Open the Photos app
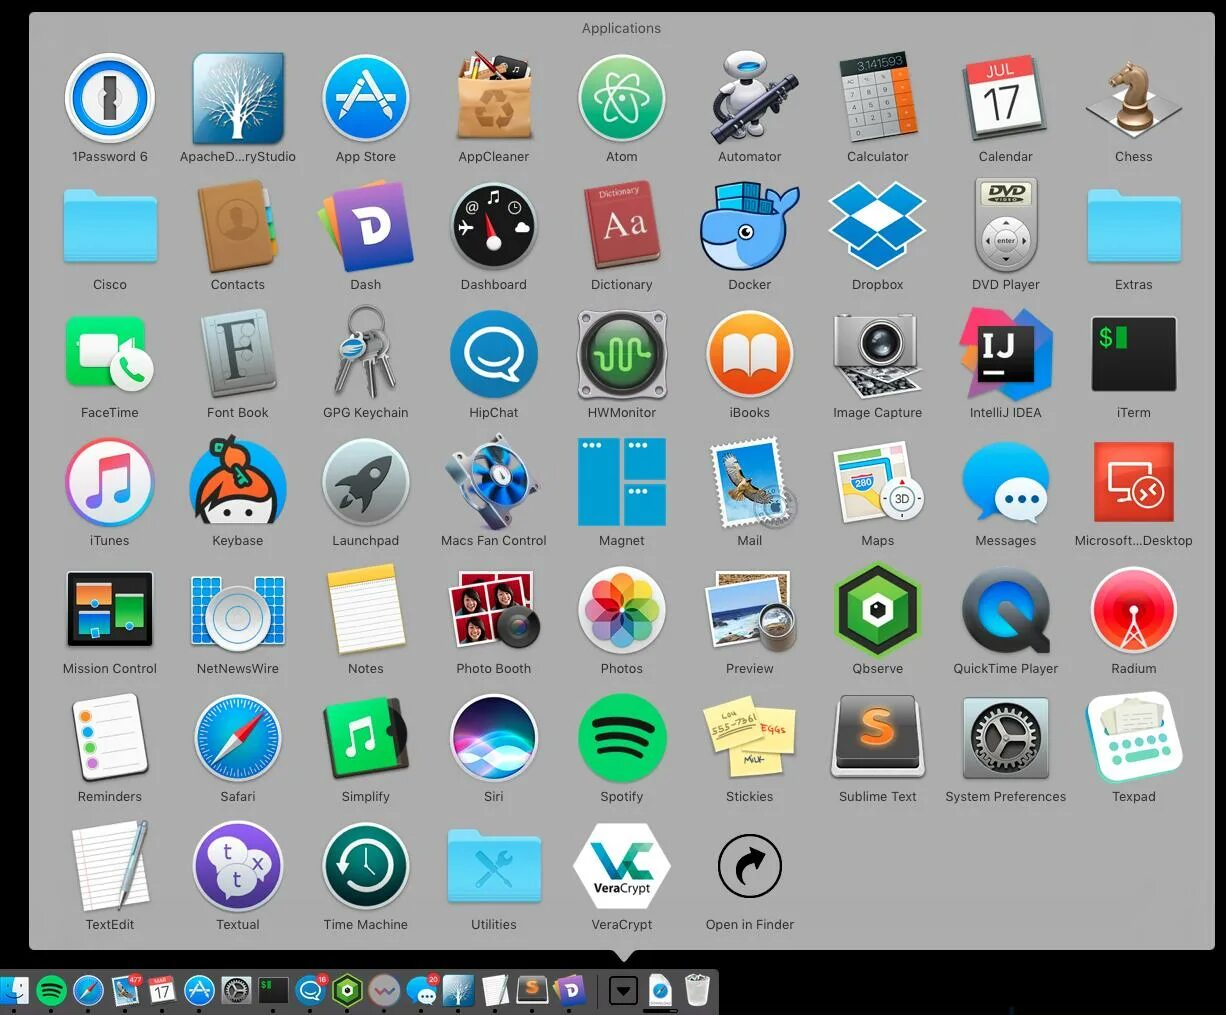This screenshot has width=1226, height=1015. [x=622, y=611]
